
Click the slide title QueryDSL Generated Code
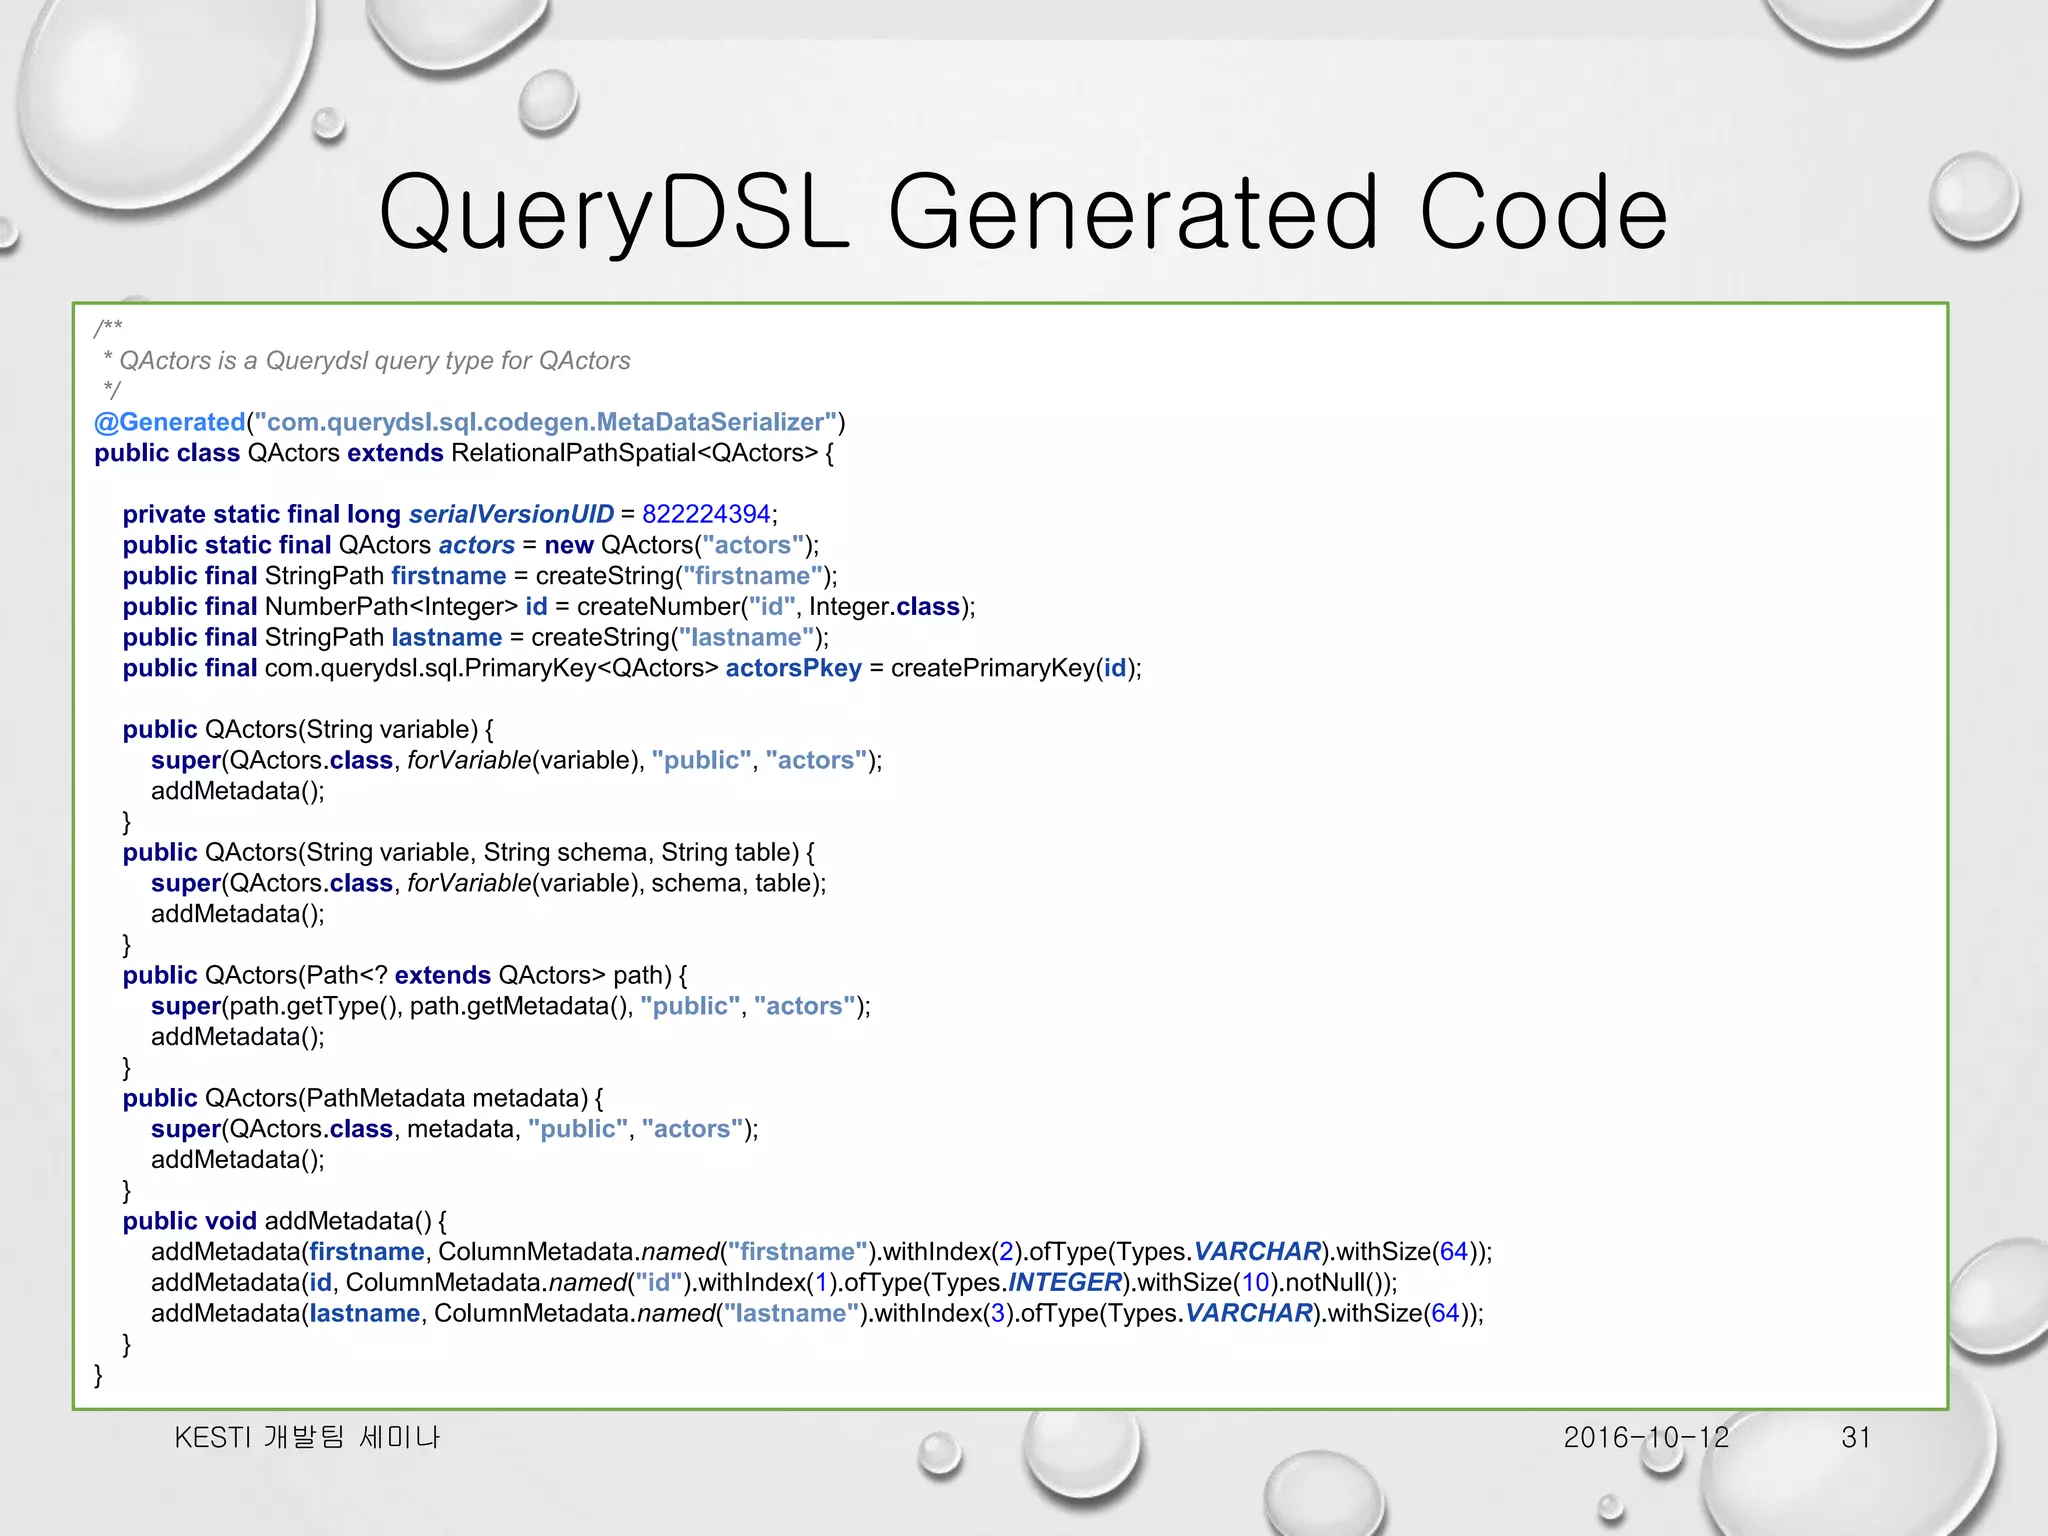pyautogui.click(x=1022, y=212)
